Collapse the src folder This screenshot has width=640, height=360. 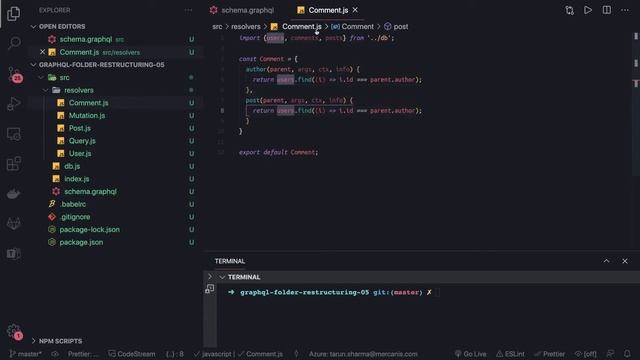pos(41,78)
